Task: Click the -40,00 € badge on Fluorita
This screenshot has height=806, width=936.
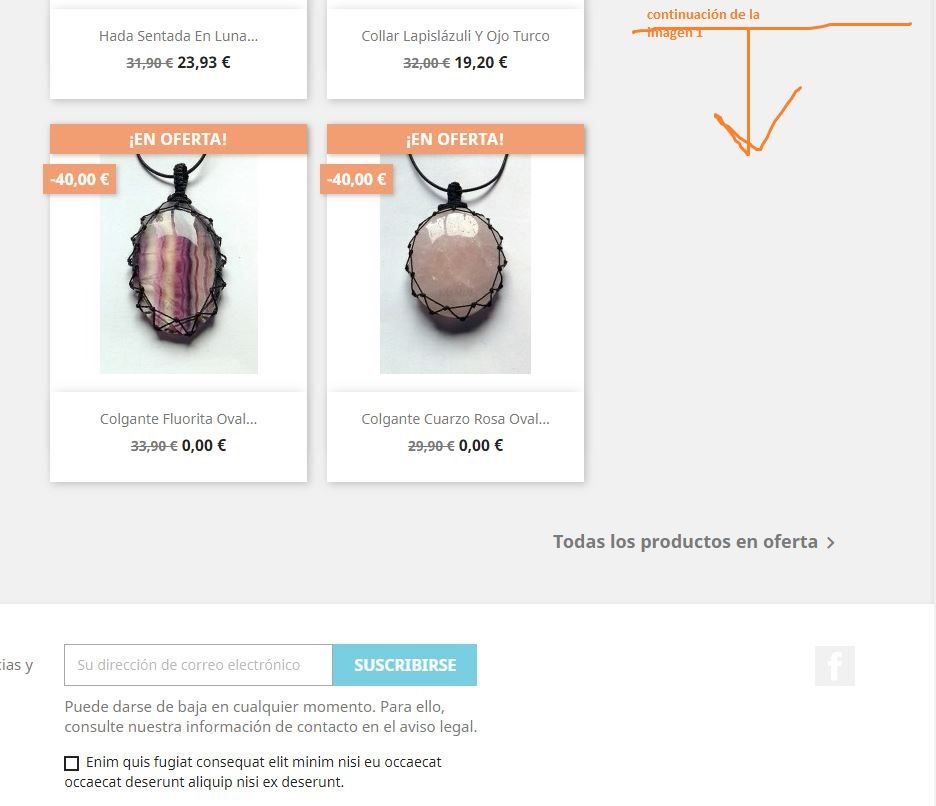Action: point(79,179)
